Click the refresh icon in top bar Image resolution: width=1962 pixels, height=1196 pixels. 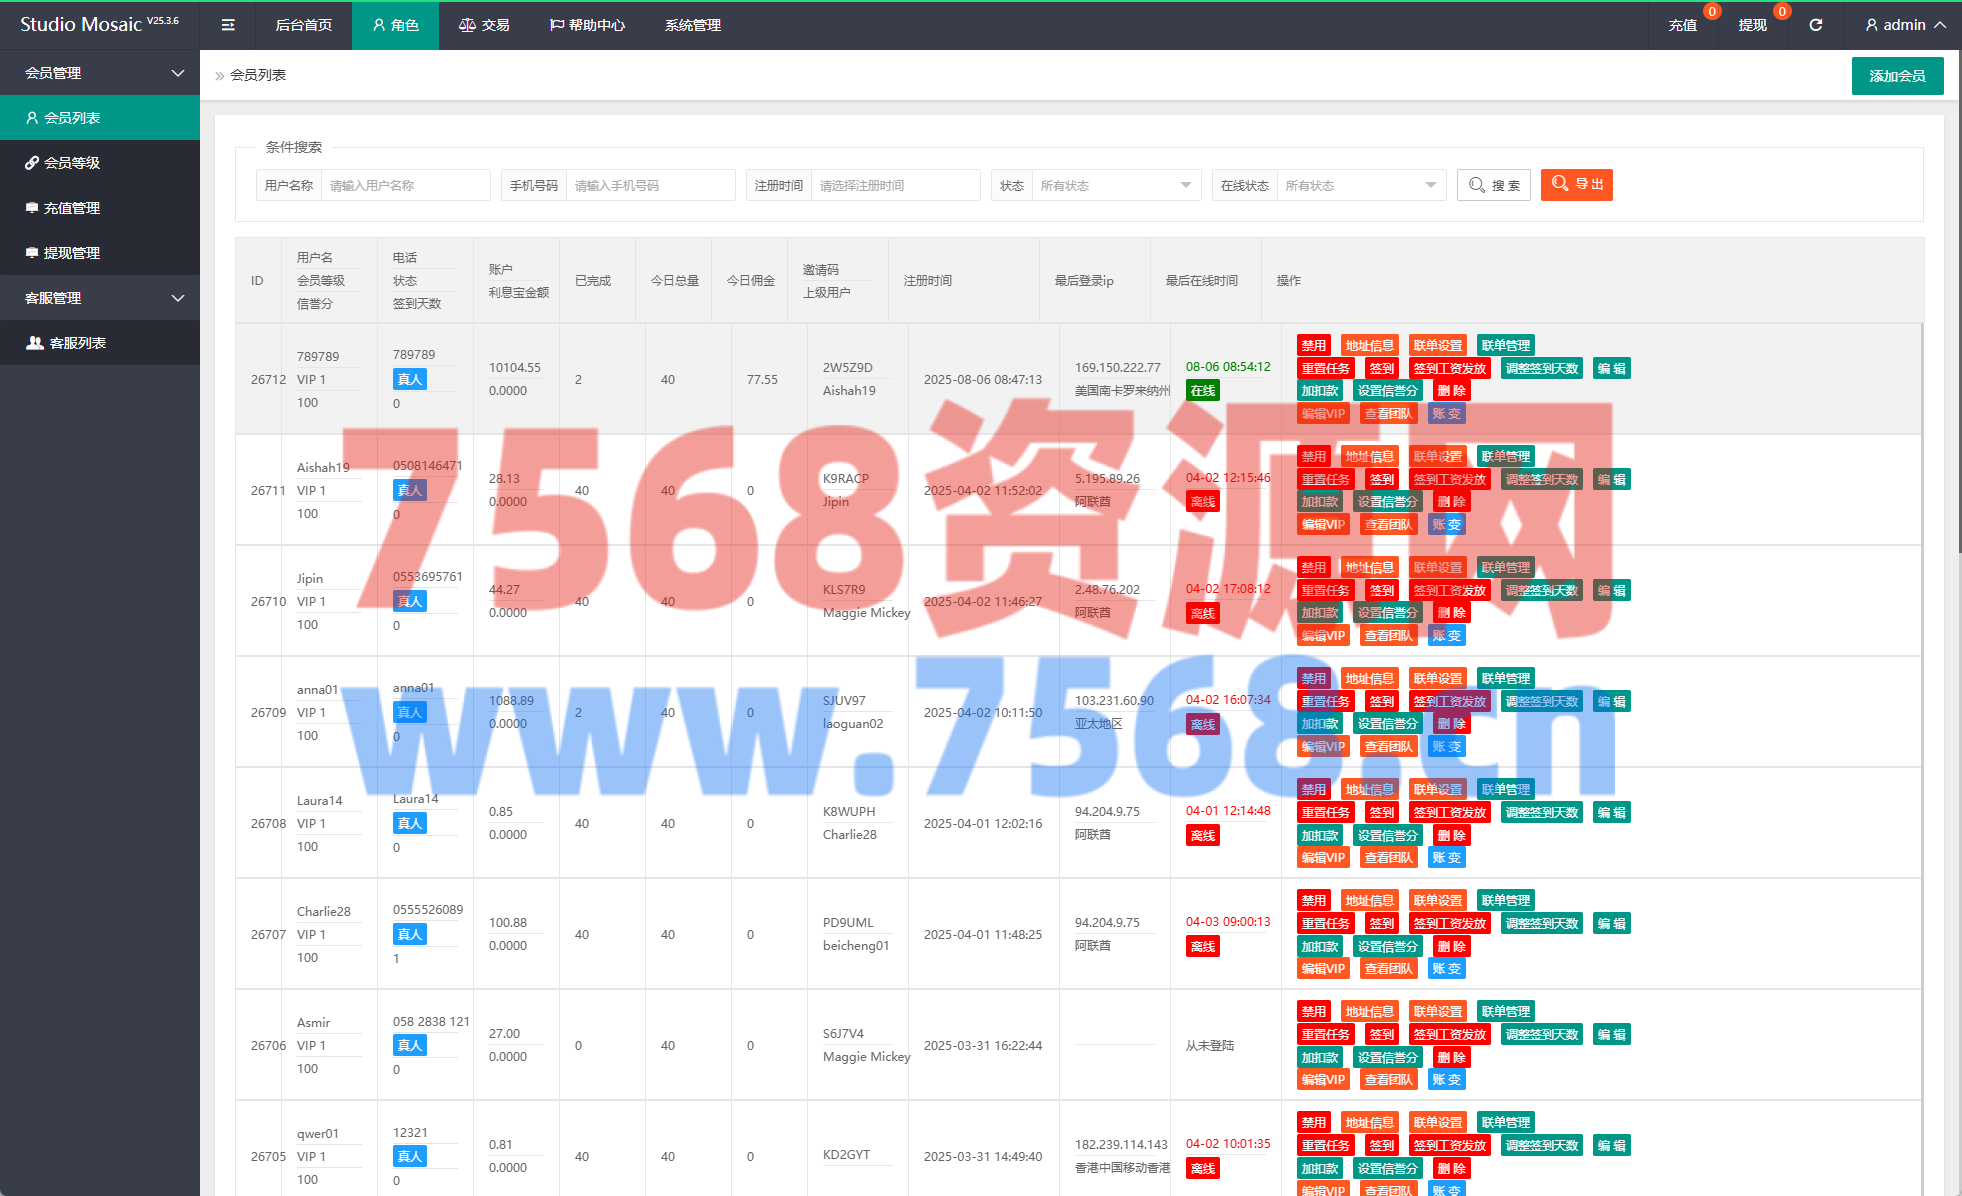pyautogui.click(x=1815, y=25)
